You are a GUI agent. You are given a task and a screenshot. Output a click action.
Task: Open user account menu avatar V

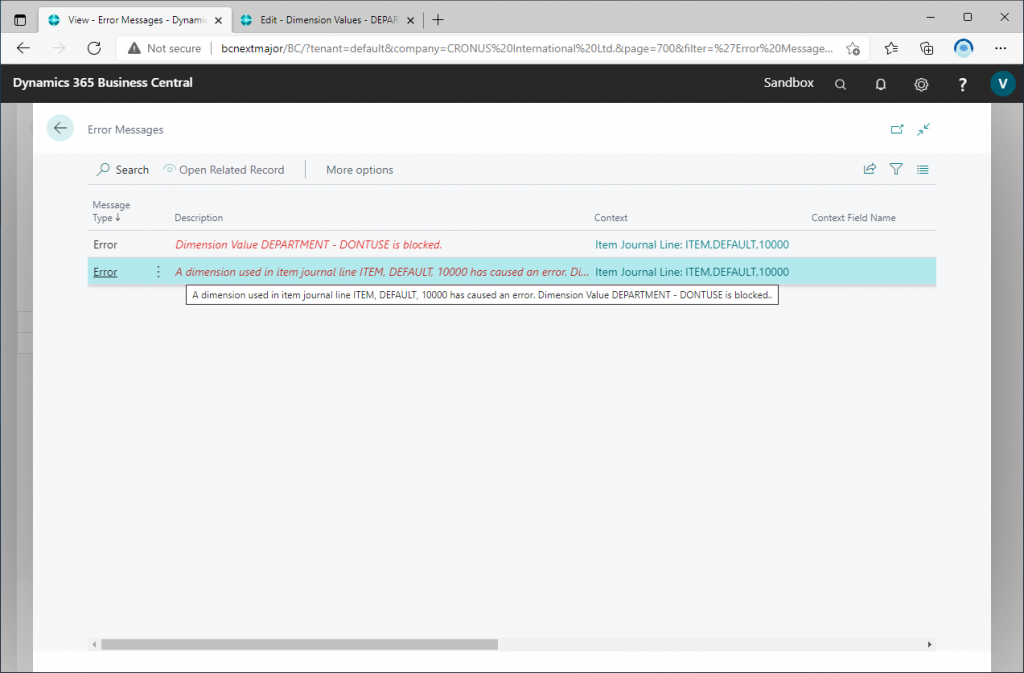coord(1002,84)
